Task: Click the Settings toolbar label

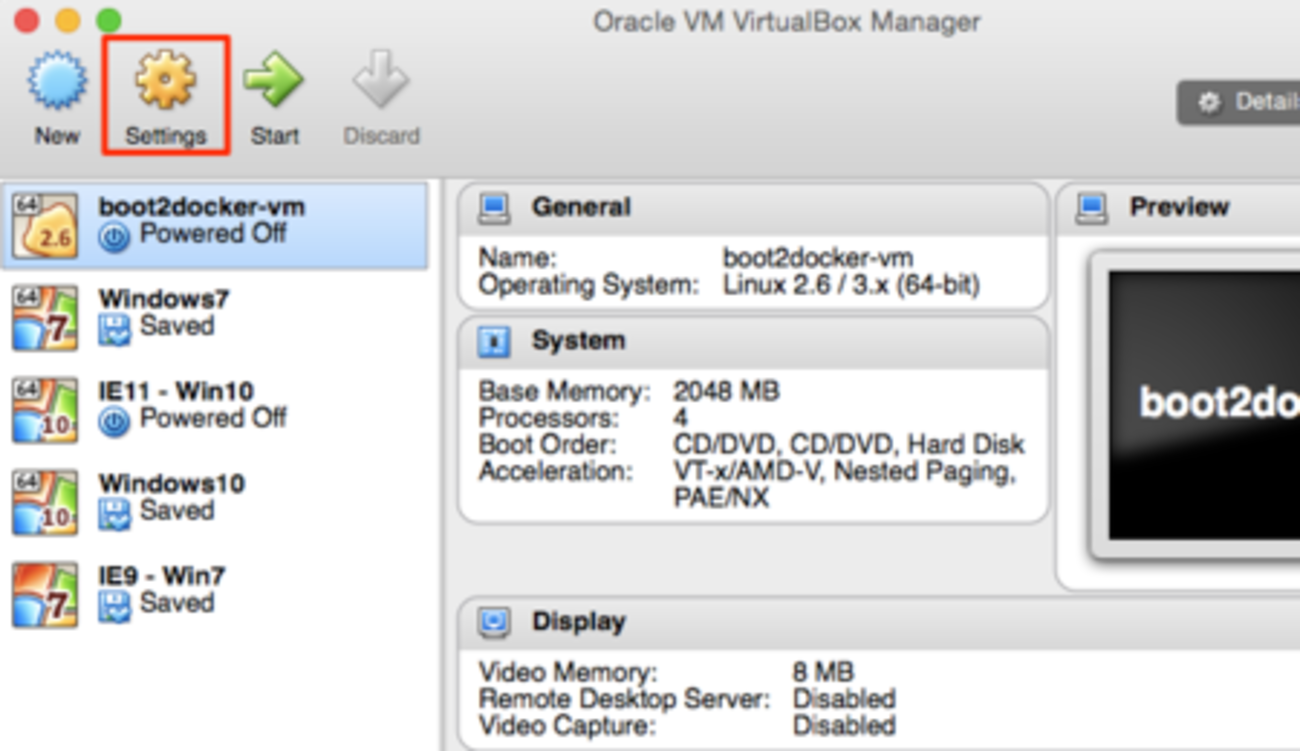Action: (x=165, y=136)
